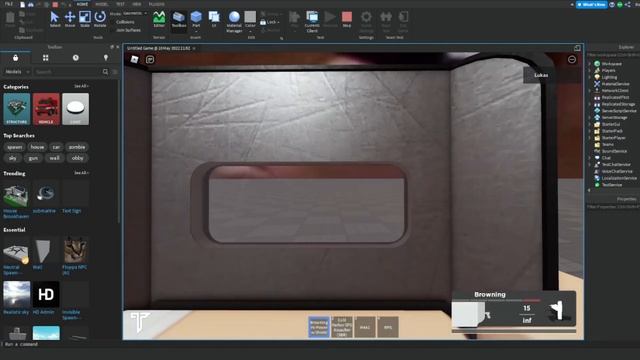Open the Models category dropdown in Toolbox
Viewport: 640px width, 360px height.
coord(16,72)
